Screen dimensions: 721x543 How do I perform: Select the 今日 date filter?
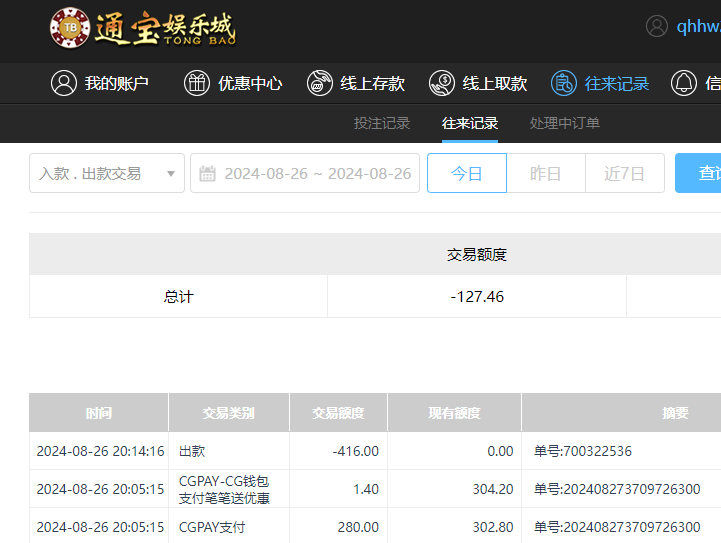466,173
